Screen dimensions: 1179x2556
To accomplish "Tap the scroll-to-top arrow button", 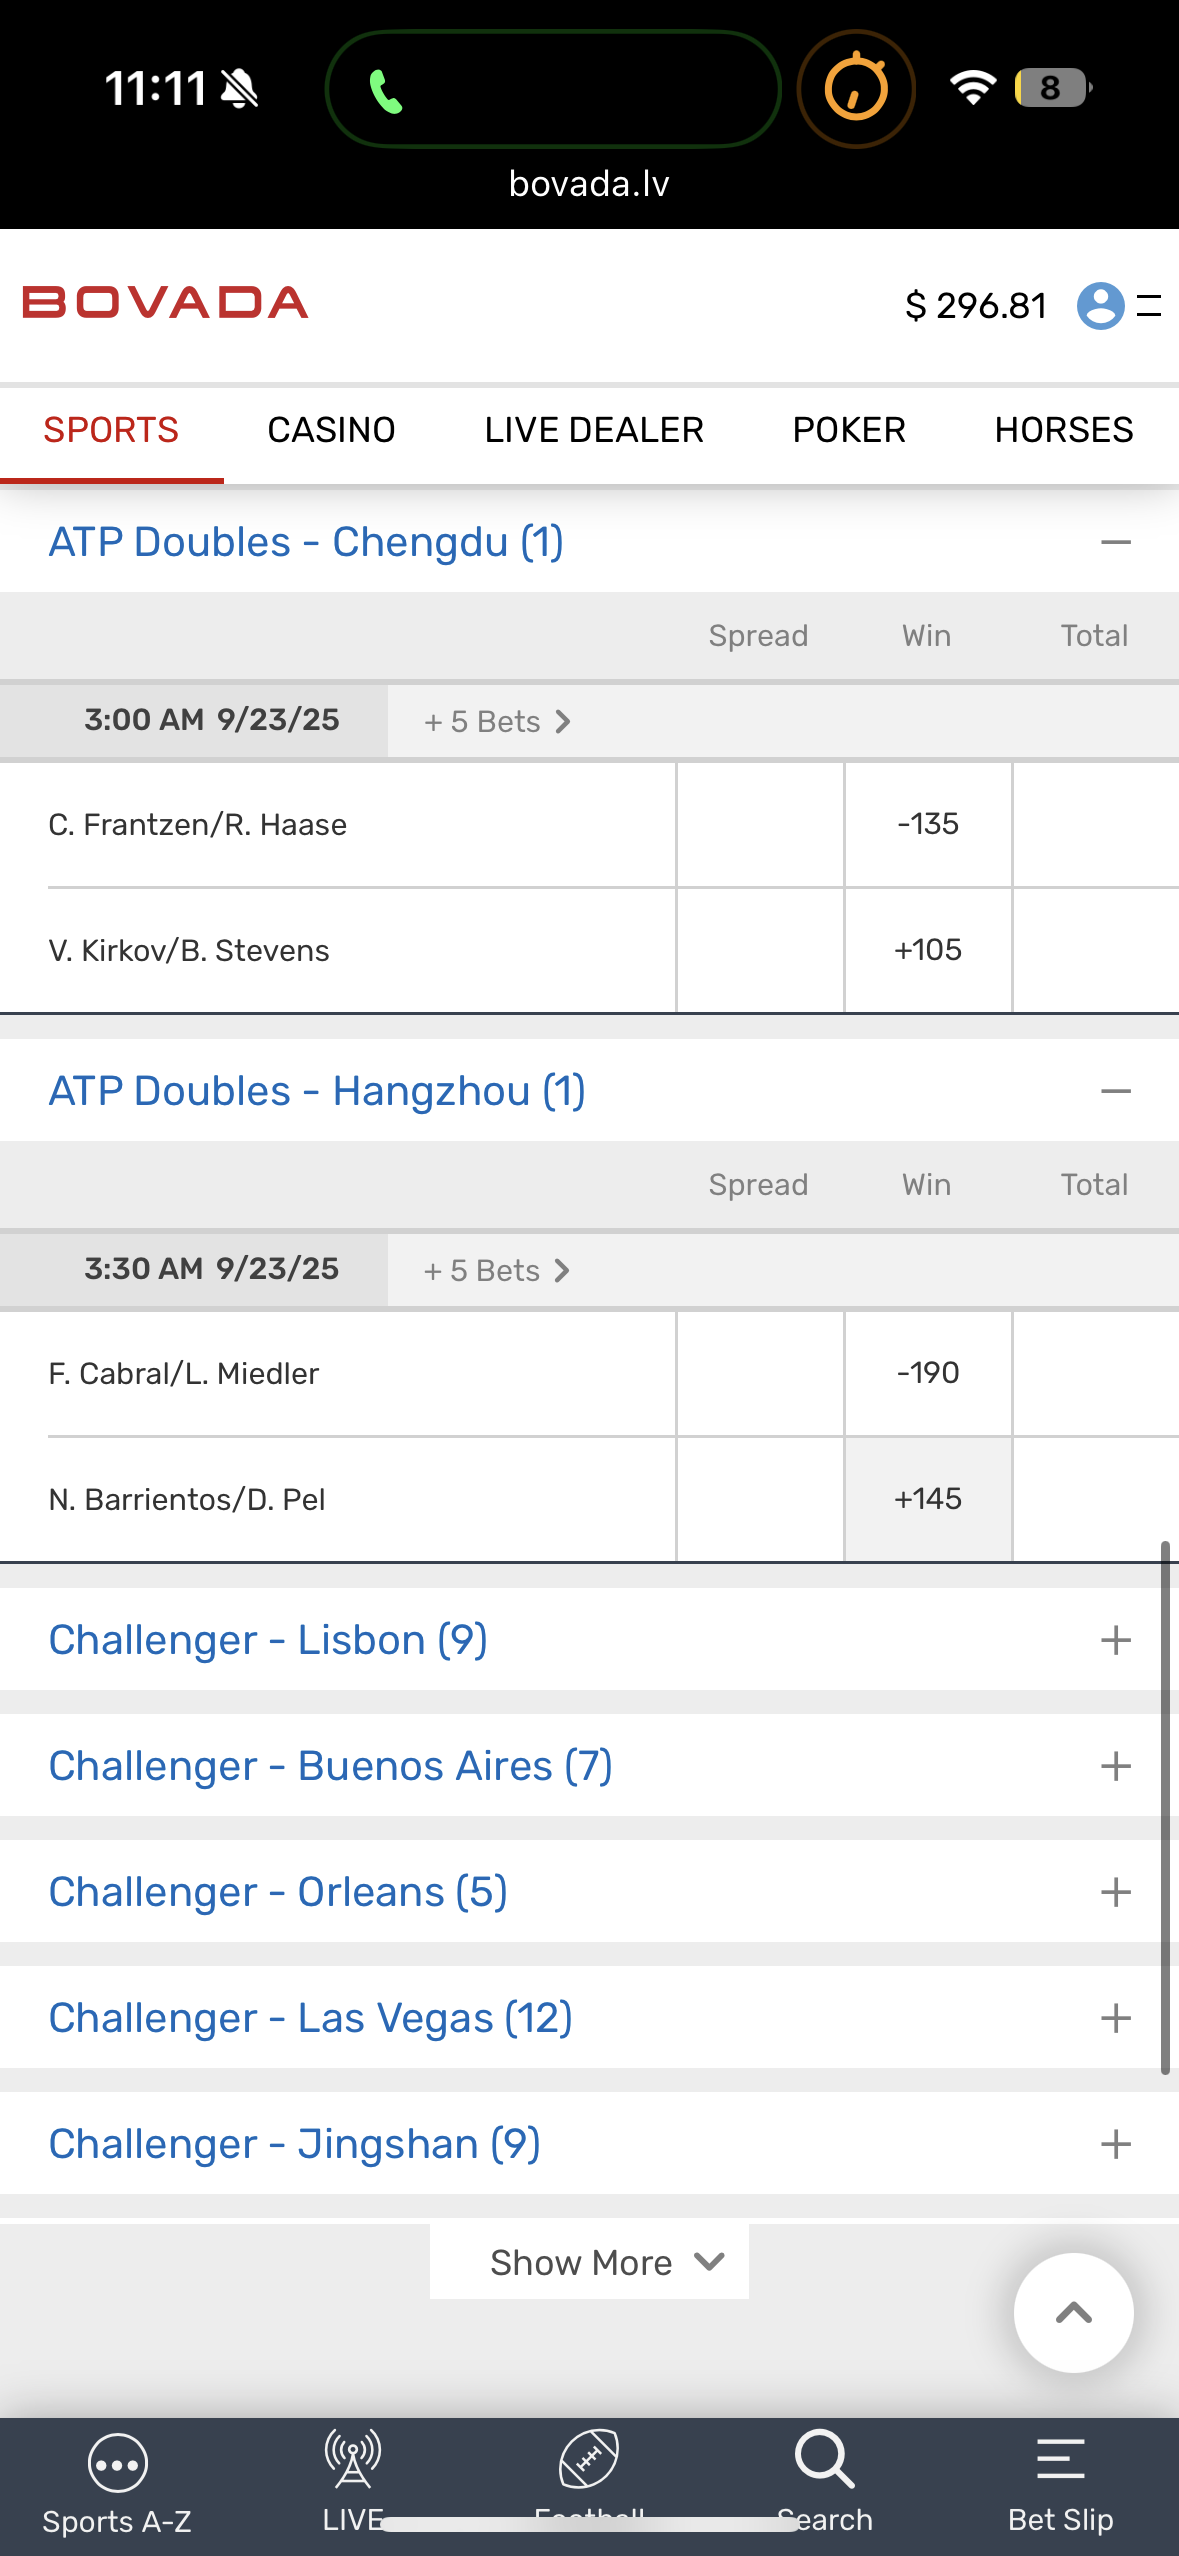I will click(x=1073, y=2312).
